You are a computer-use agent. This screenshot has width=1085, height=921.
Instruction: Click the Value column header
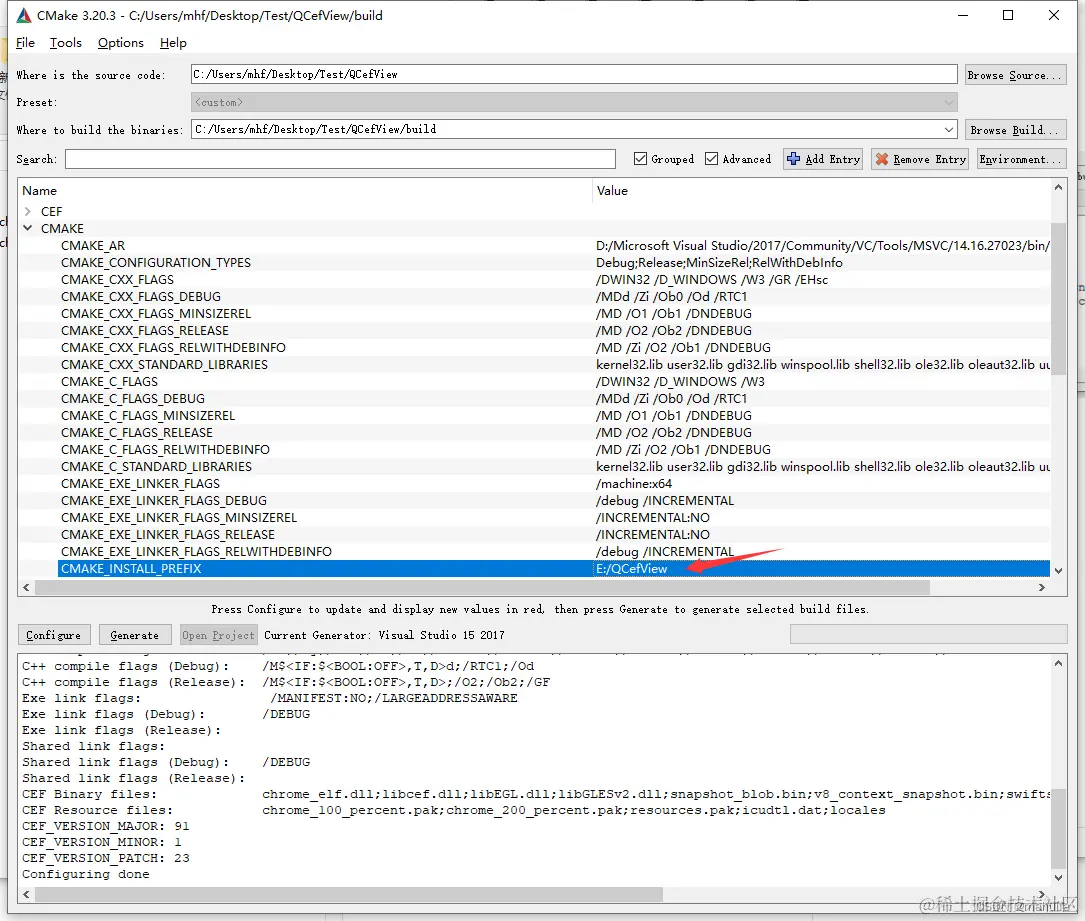(612, 190)
